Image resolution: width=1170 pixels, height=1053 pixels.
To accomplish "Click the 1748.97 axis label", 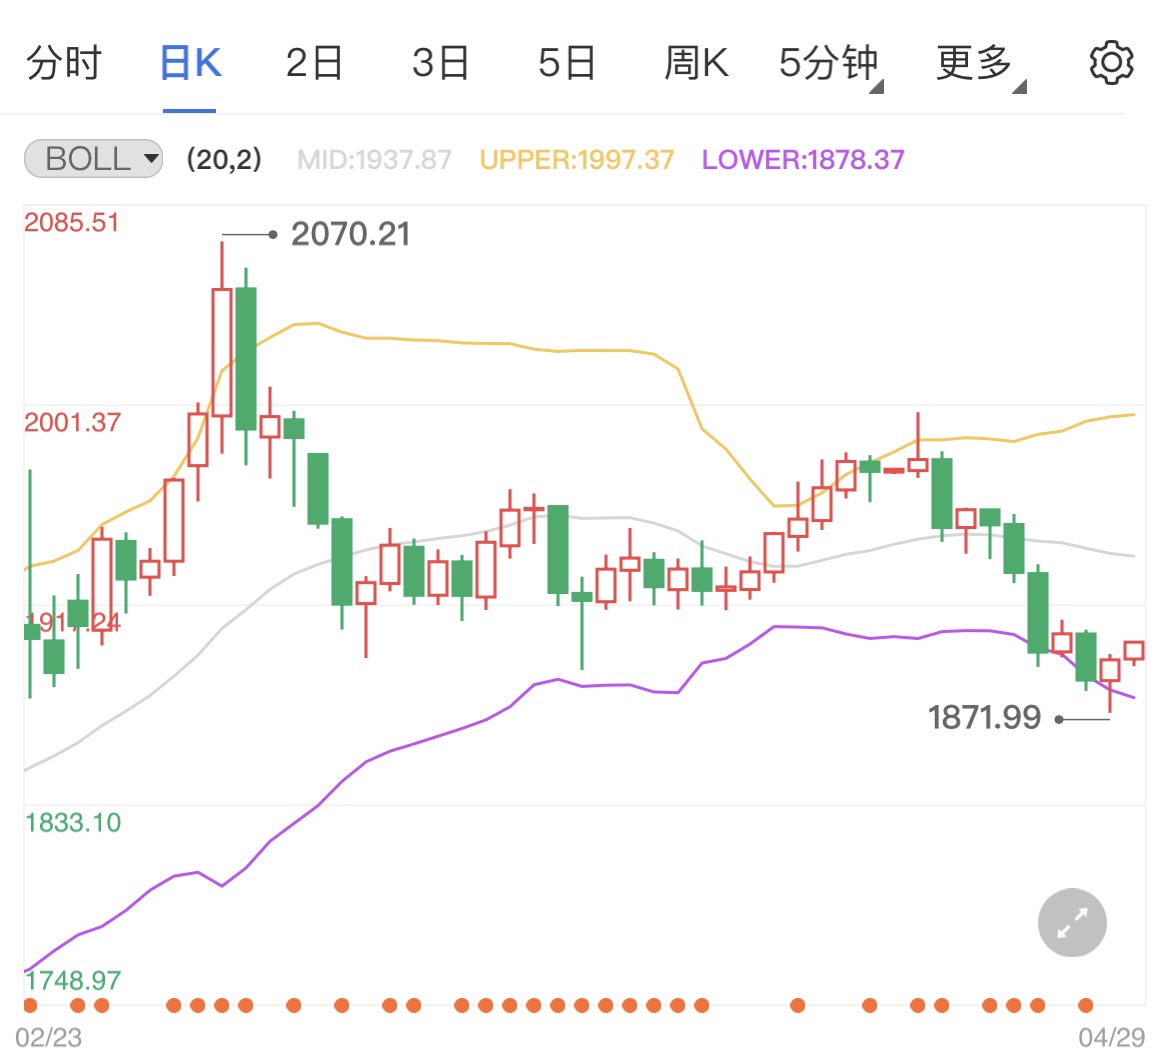I will [72, 980].
